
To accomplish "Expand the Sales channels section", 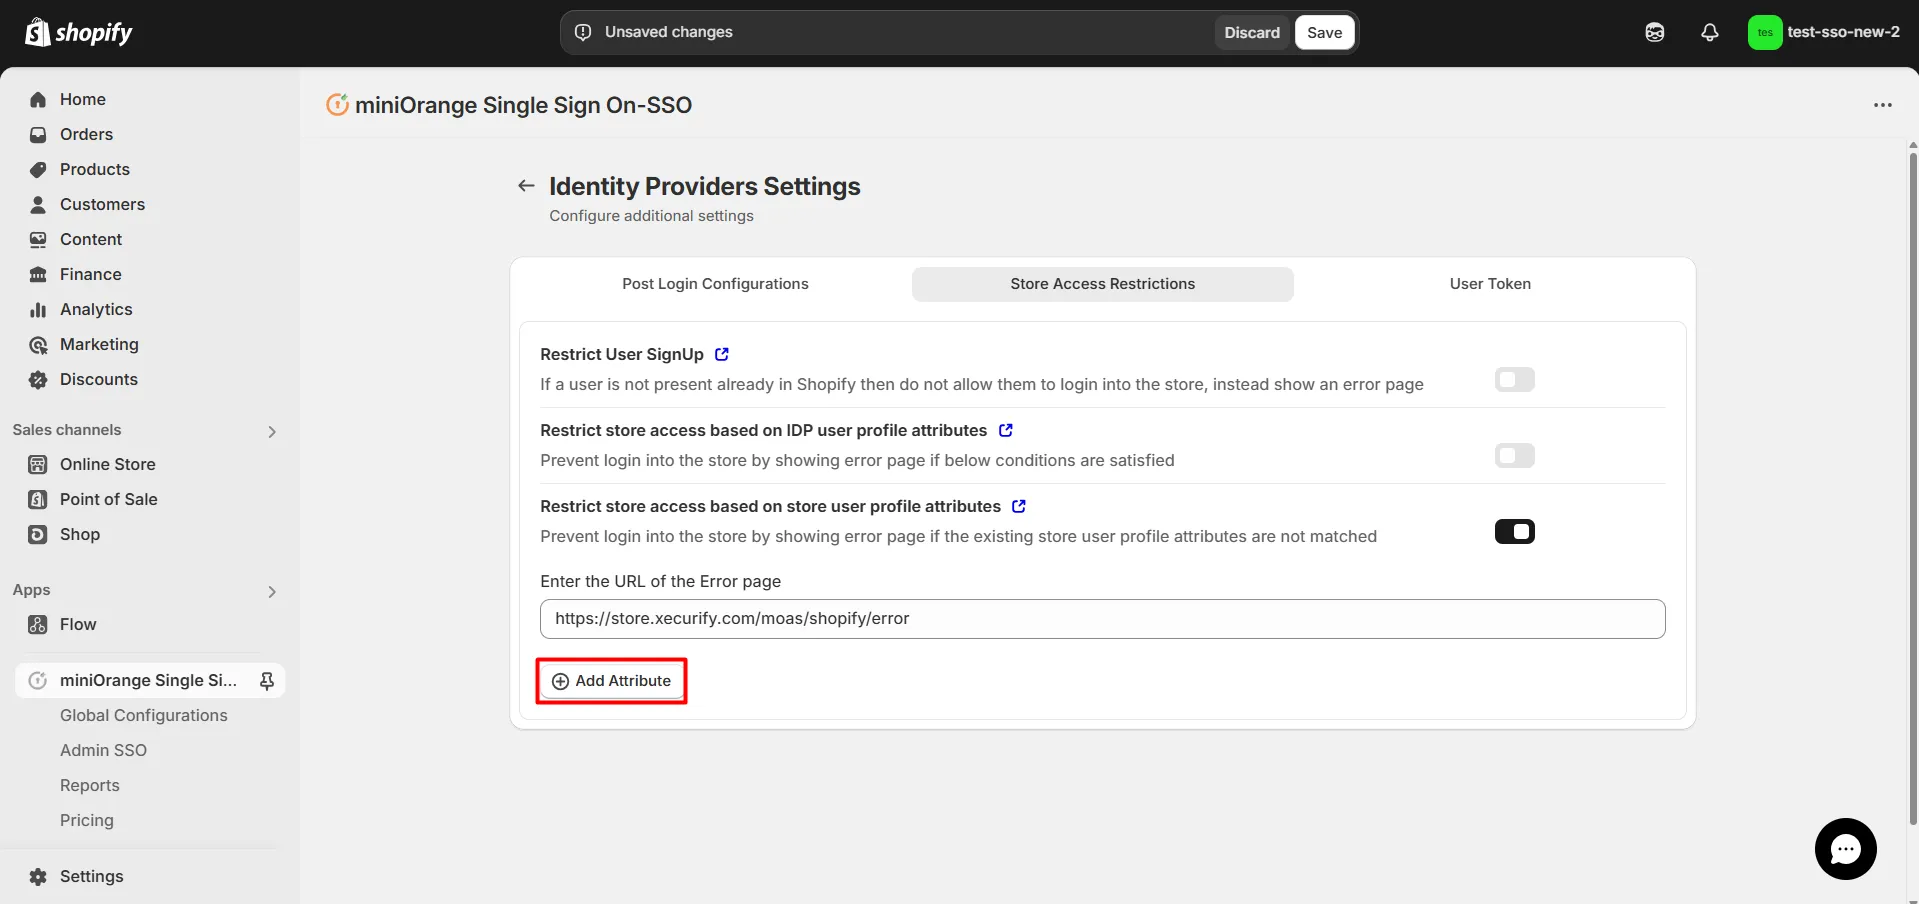I will click(272, 431).
